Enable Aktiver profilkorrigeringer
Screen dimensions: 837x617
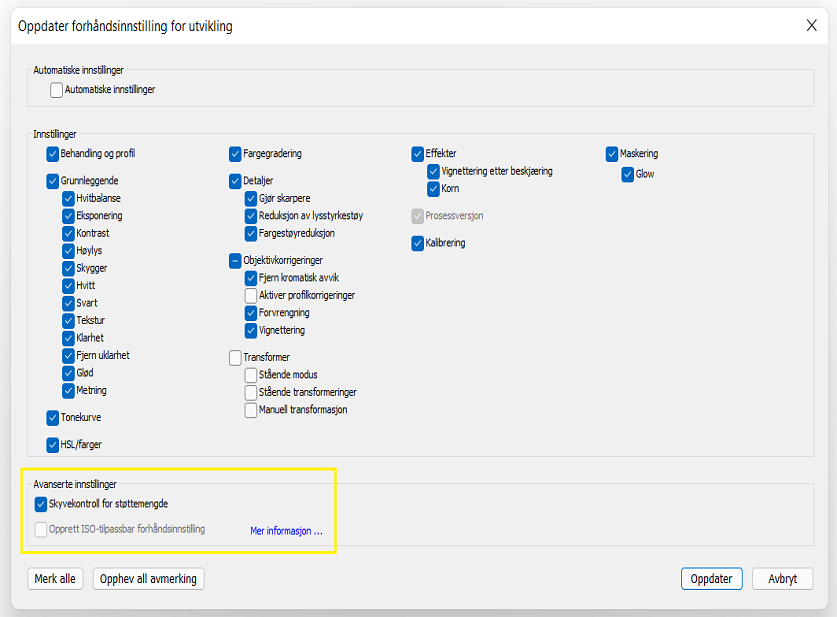pos(252,296)
